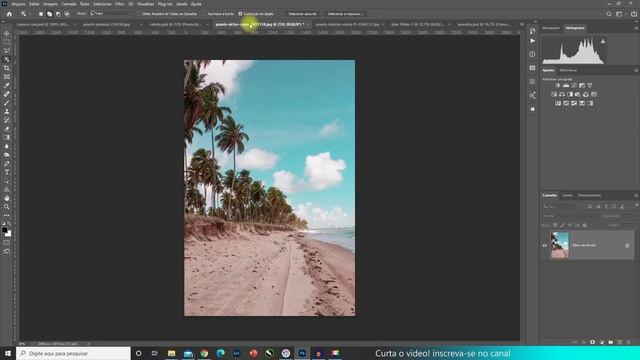Open the Selecionar menu
The height and width of the screenshot is (360, 640).
click(102, 4)
